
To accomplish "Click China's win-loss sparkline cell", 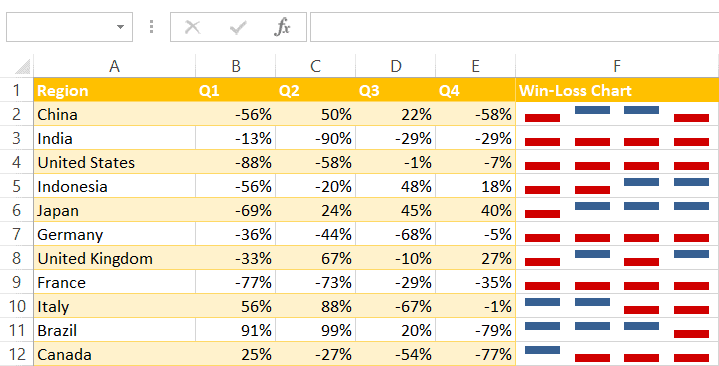I will [617, 114].
